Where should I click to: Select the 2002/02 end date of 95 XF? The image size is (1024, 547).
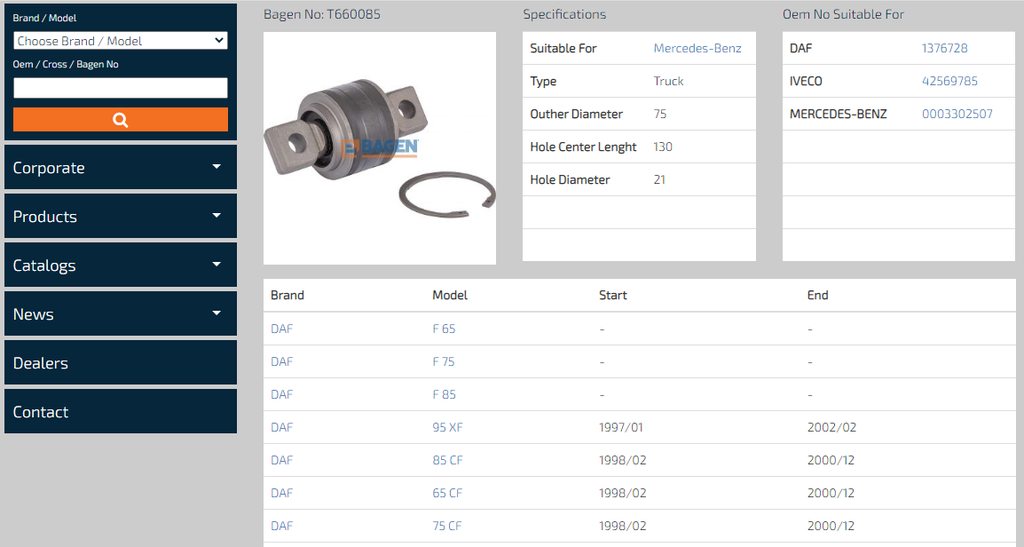[x=831, y=427]
